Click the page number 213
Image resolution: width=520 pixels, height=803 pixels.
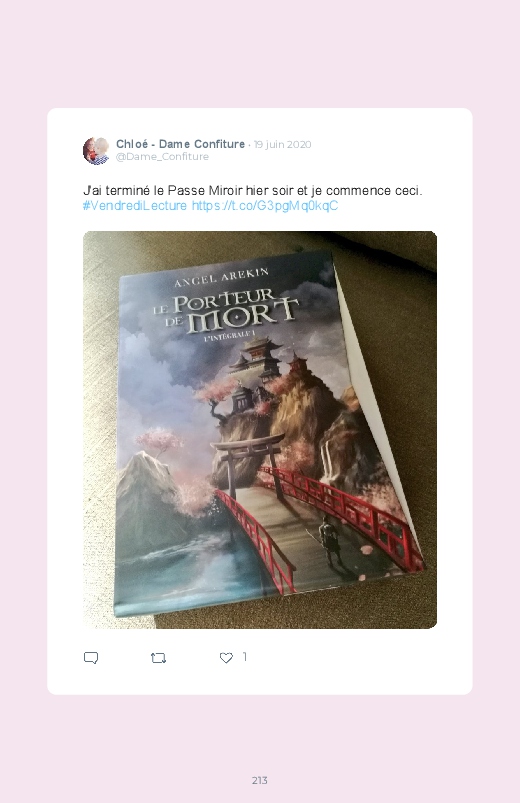tap(260, 780)
